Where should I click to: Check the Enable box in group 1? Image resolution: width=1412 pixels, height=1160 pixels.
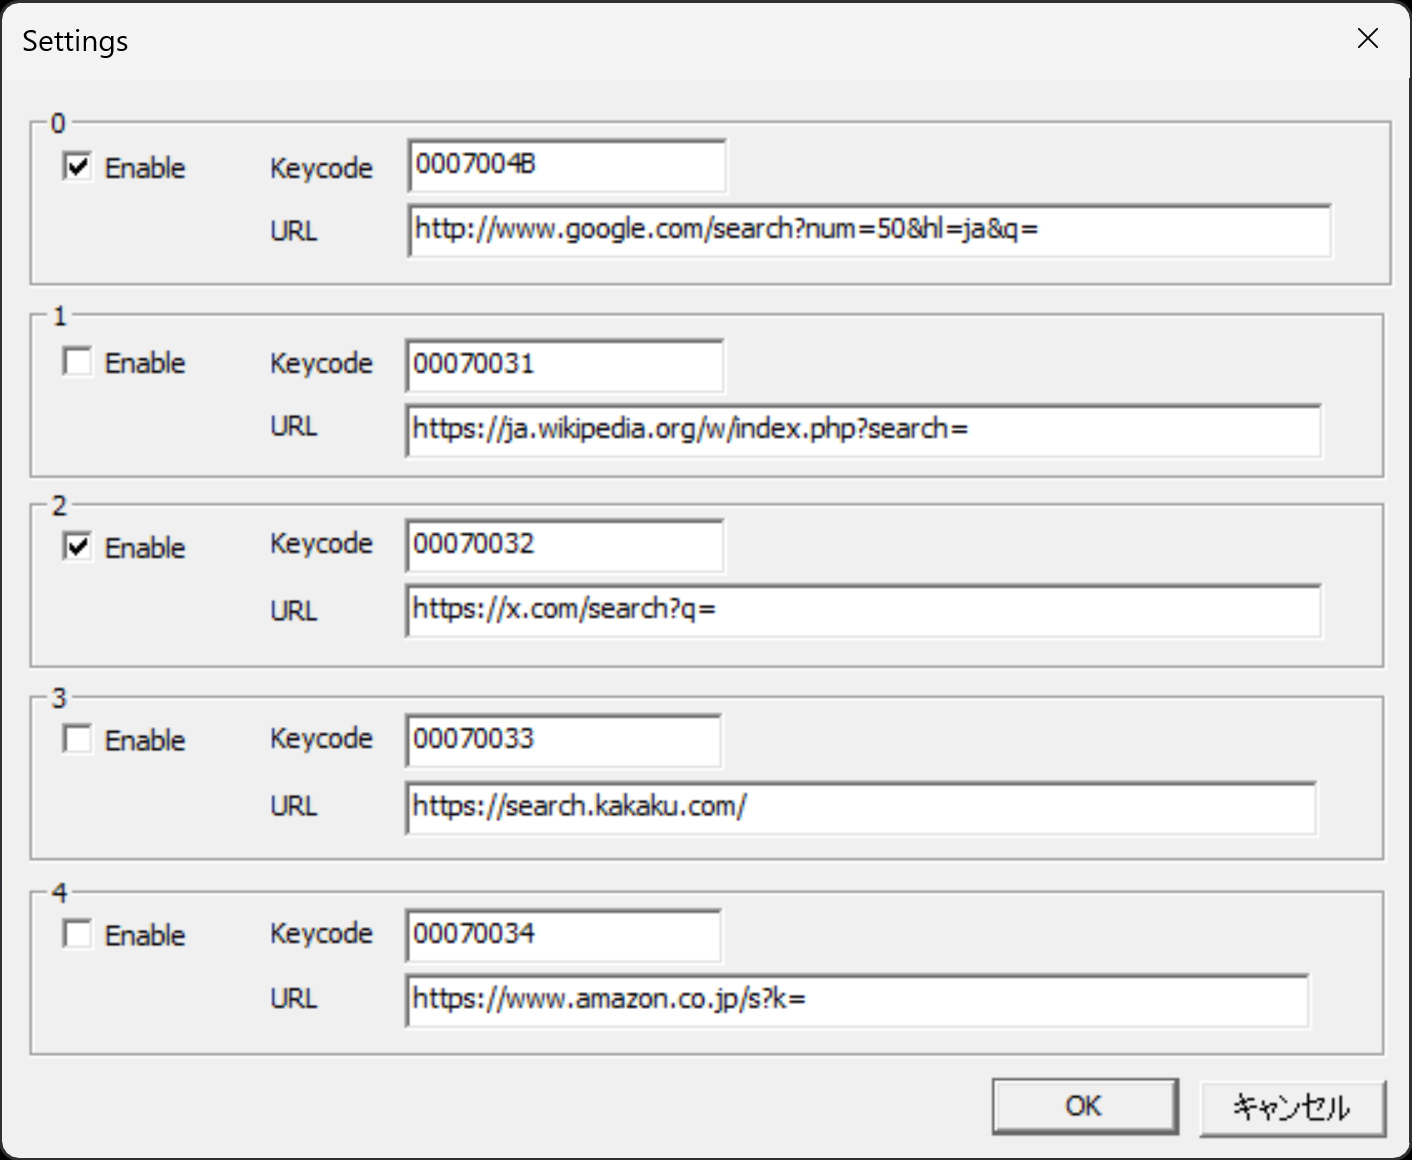77,361
